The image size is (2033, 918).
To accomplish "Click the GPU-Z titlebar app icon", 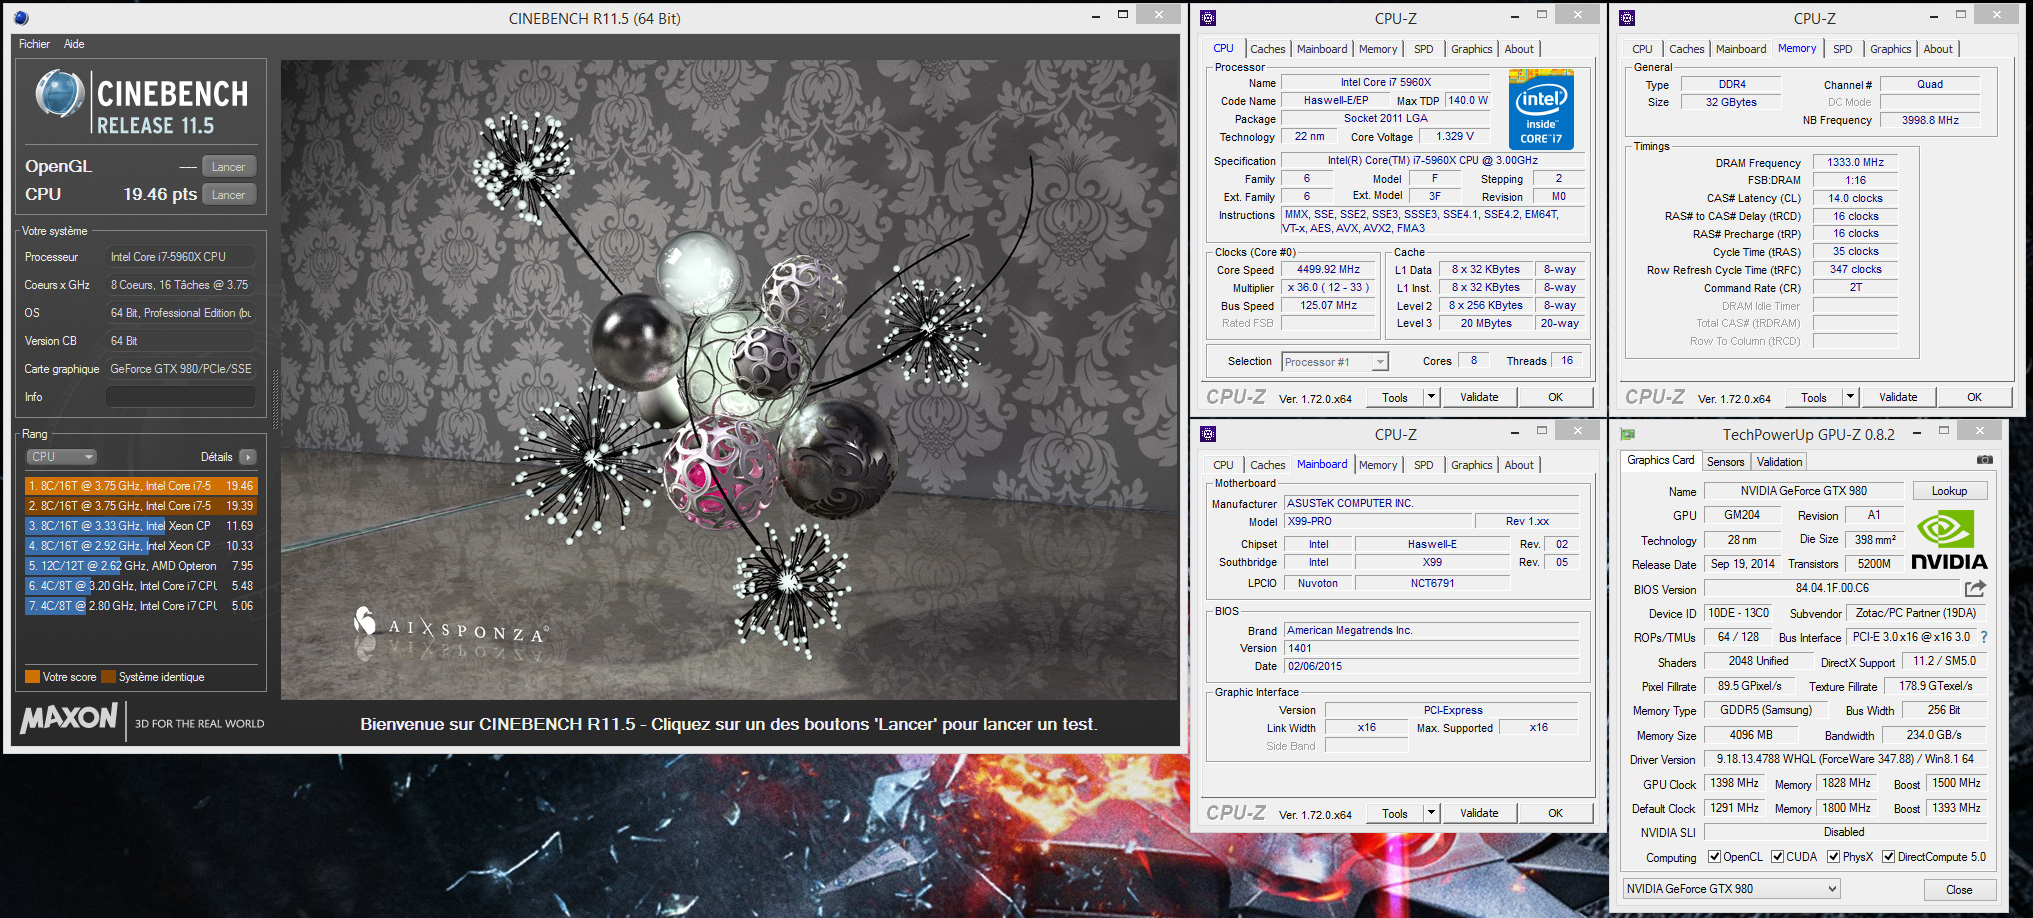I will pyautogui.click(x=1627, y=434).
